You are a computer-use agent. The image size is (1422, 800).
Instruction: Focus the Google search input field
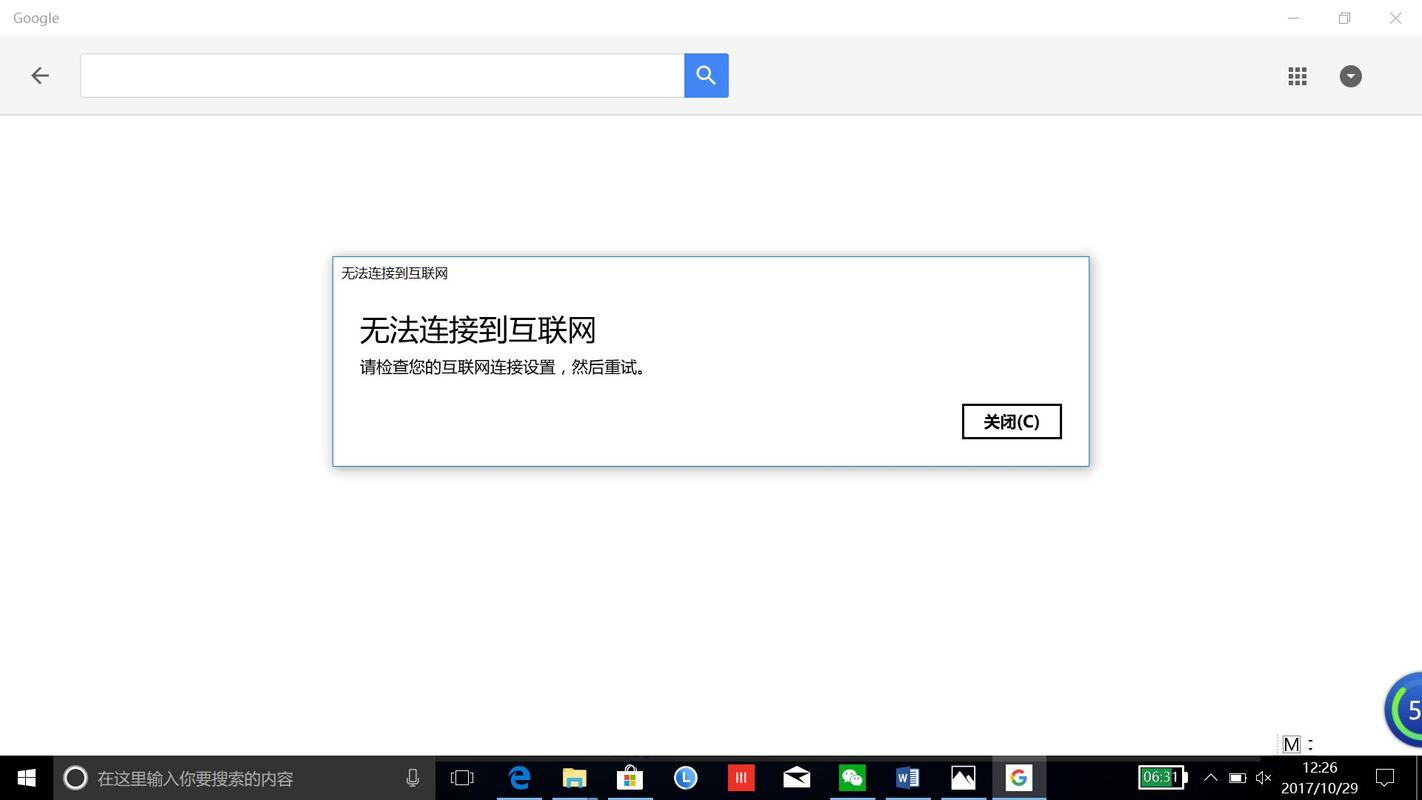point(382,76)
